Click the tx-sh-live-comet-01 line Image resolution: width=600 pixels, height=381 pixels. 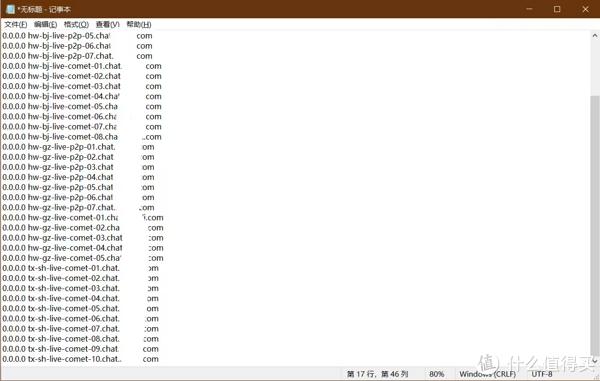coord(80,268)
